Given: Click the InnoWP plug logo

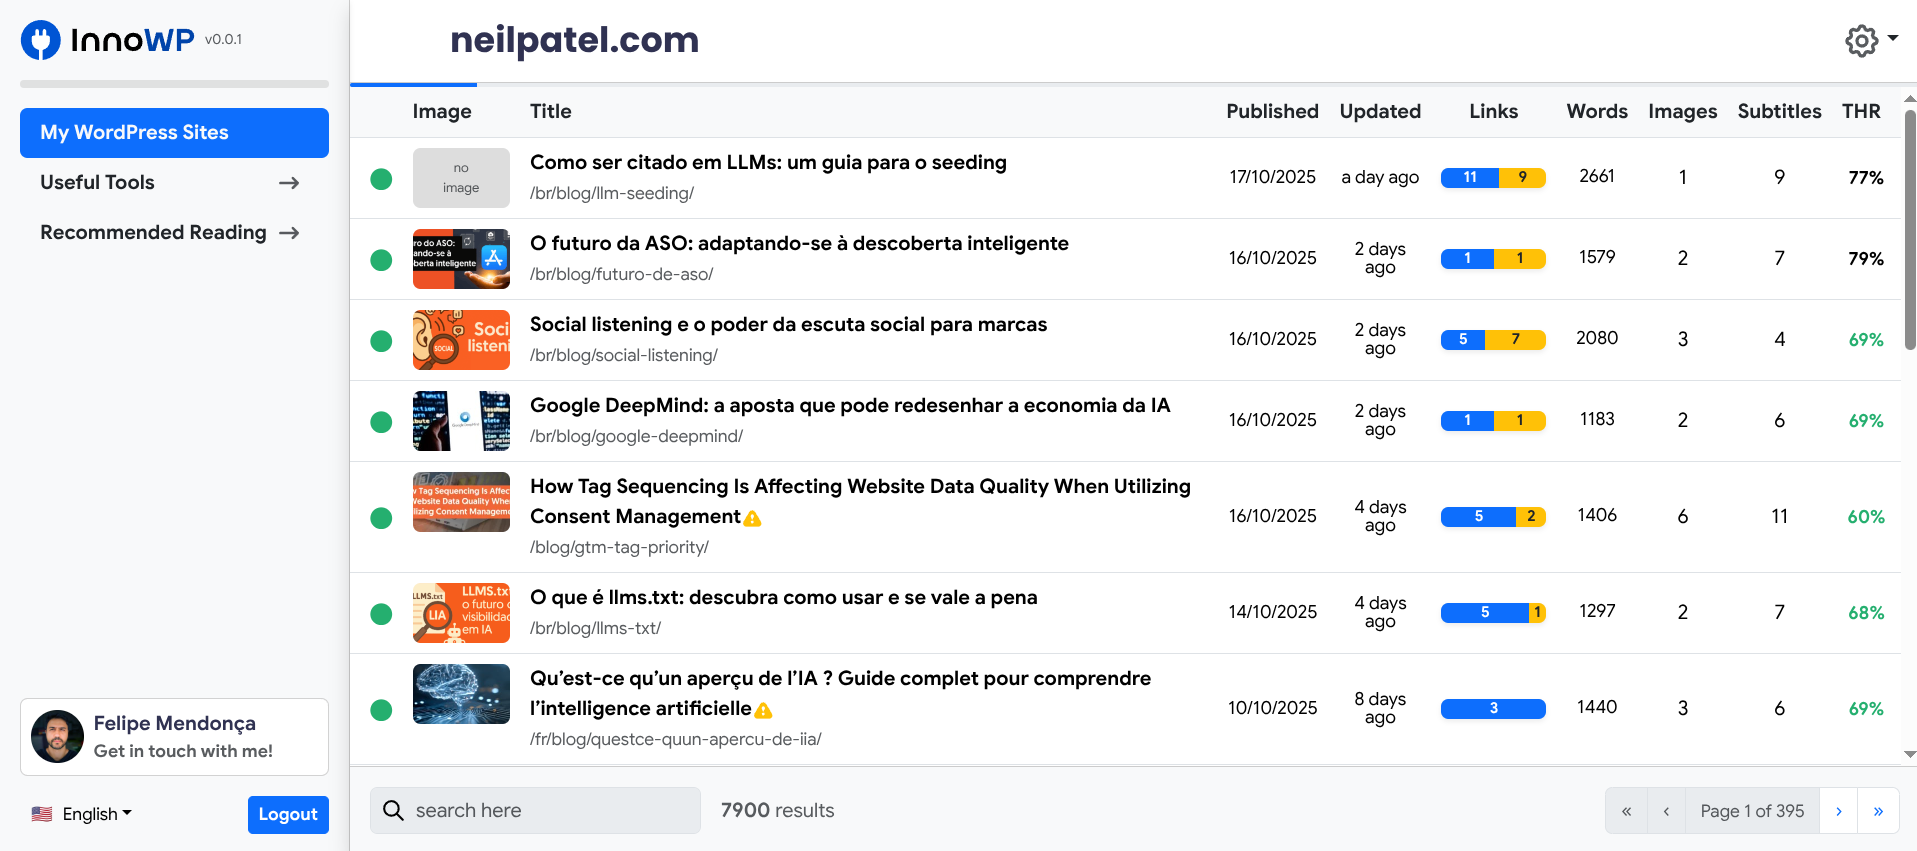Looking at the screenshot, I should [x=41, y=40].
